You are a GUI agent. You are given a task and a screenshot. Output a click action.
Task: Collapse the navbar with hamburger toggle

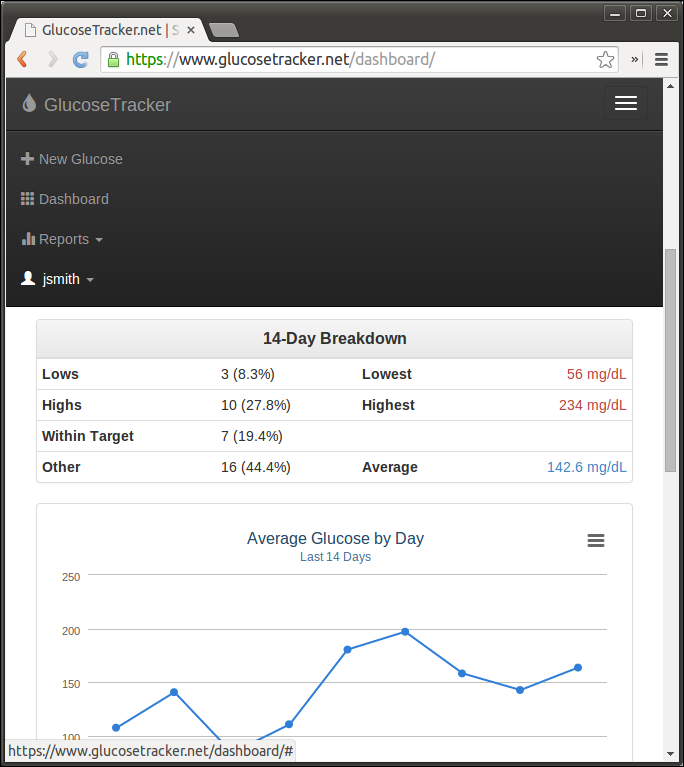click(x=626, y=103)
